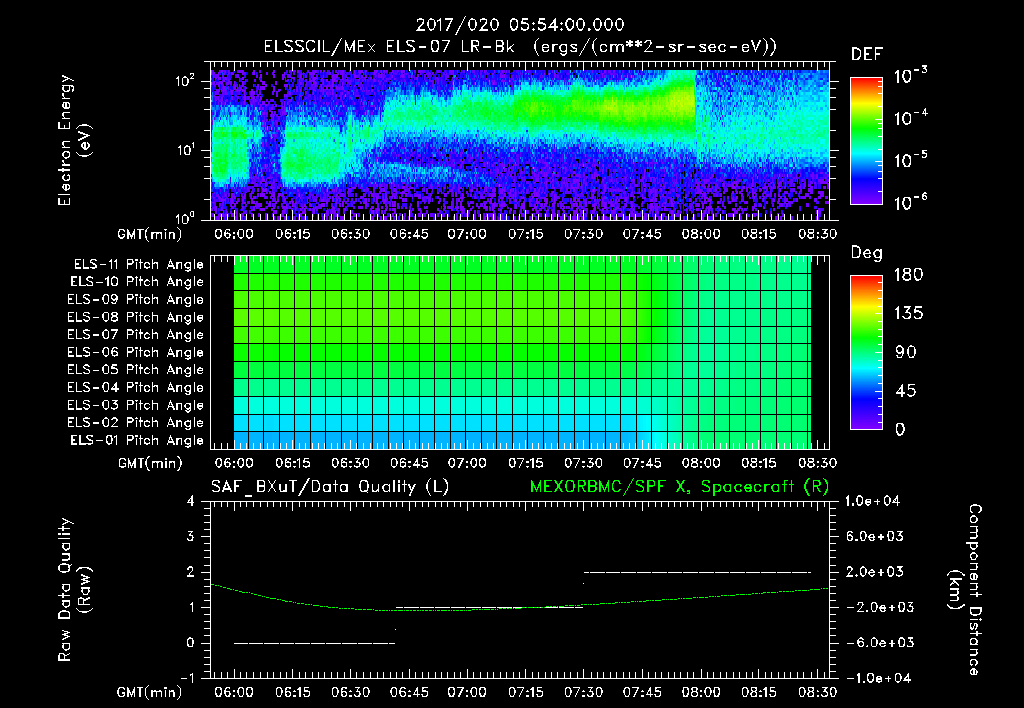Image resolution: width=1024 pixels, height=708 pixels.
Task: Select the ELS-10 Pitch Angle row label
Action: (136, 282)
